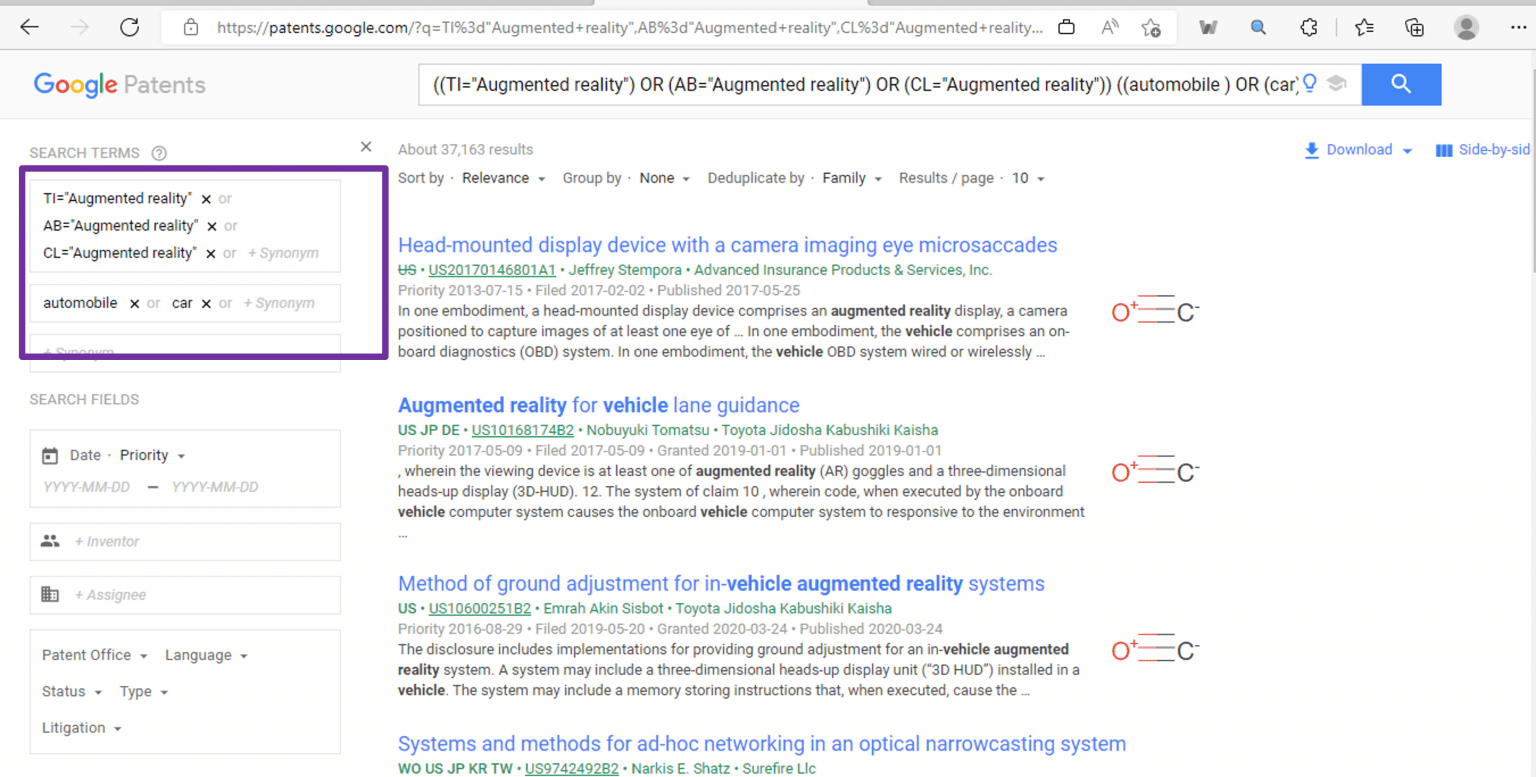This screenshot has height=777, width=1536.
Task: Open the Group by None dropdown
Action: (662, 178)
